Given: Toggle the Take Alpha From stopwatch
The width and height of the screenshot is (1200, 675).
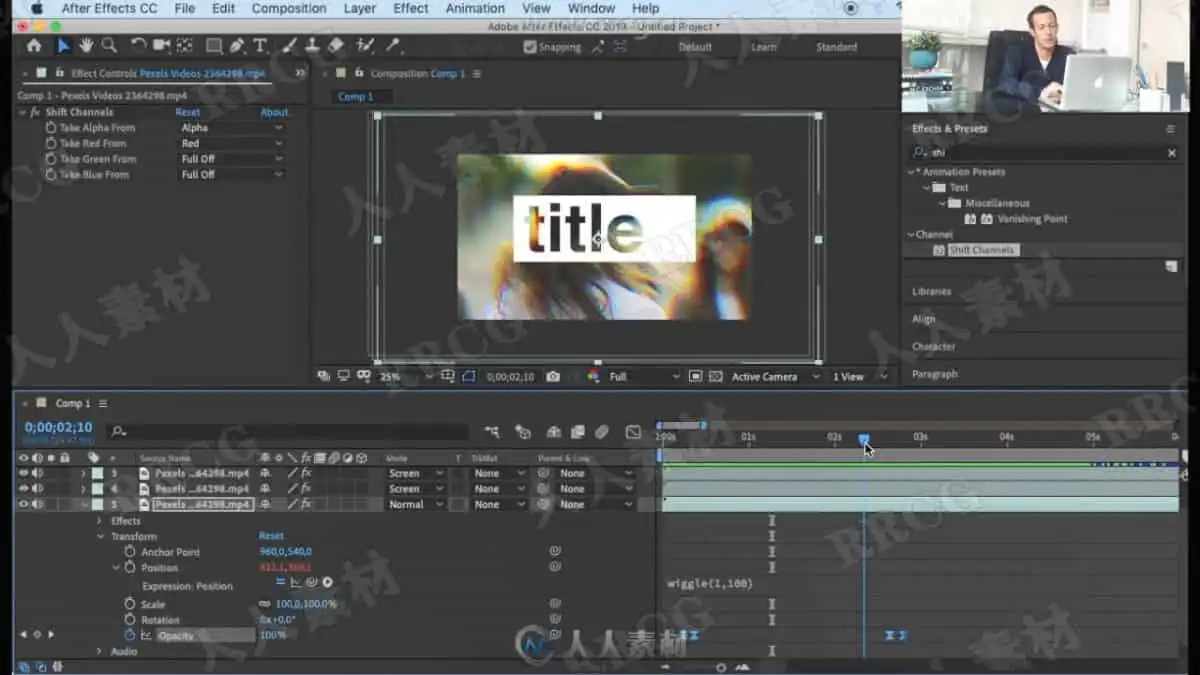Looking at the screenshot, I should click(x=51, y=128).
